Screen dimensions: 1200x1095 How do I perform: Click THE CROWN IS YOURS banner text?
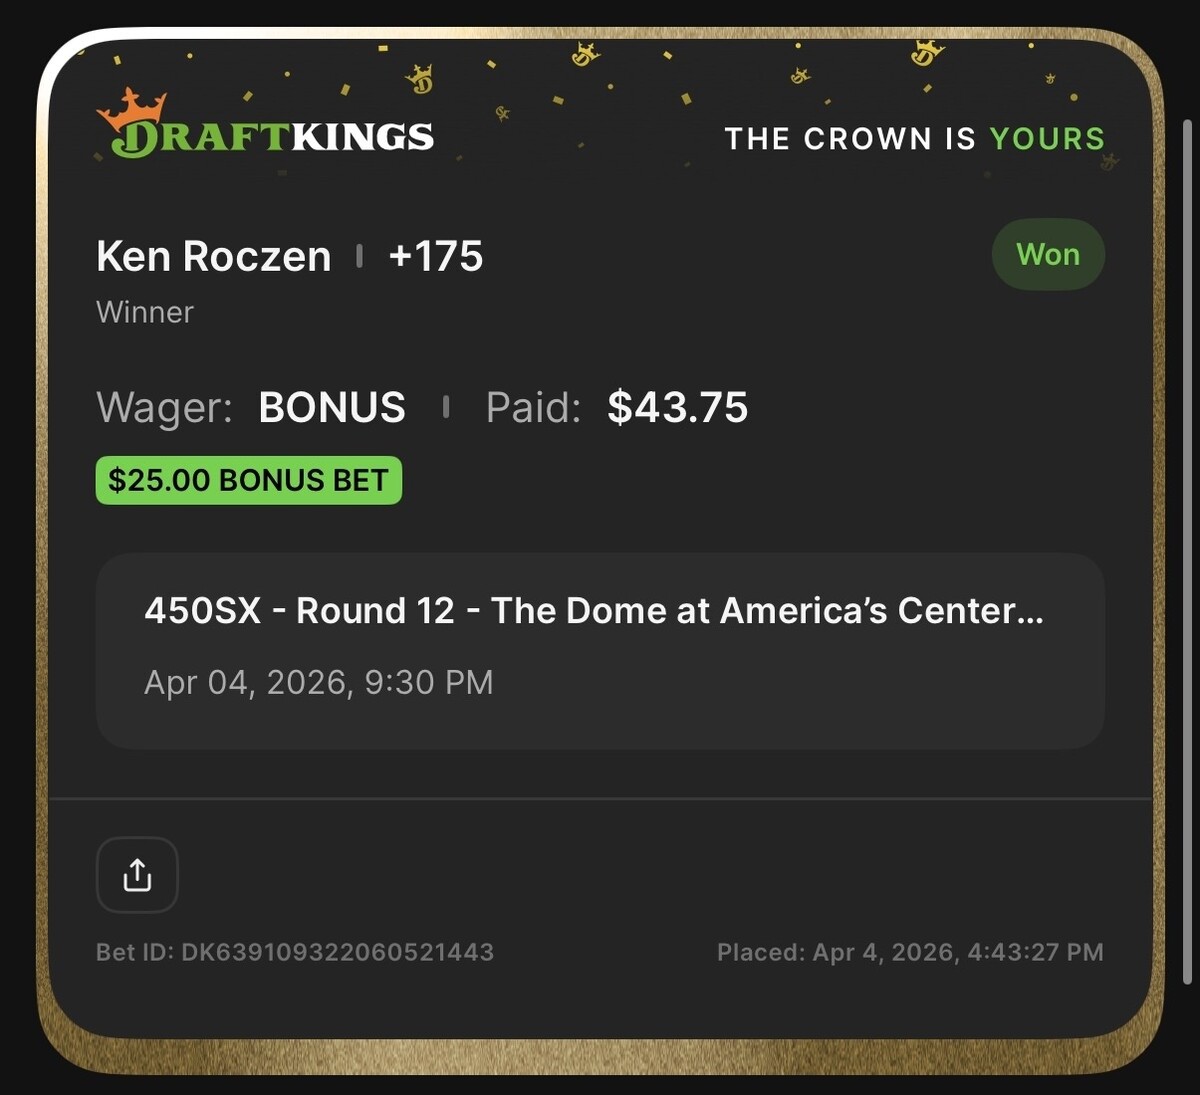tap(915, 138)
